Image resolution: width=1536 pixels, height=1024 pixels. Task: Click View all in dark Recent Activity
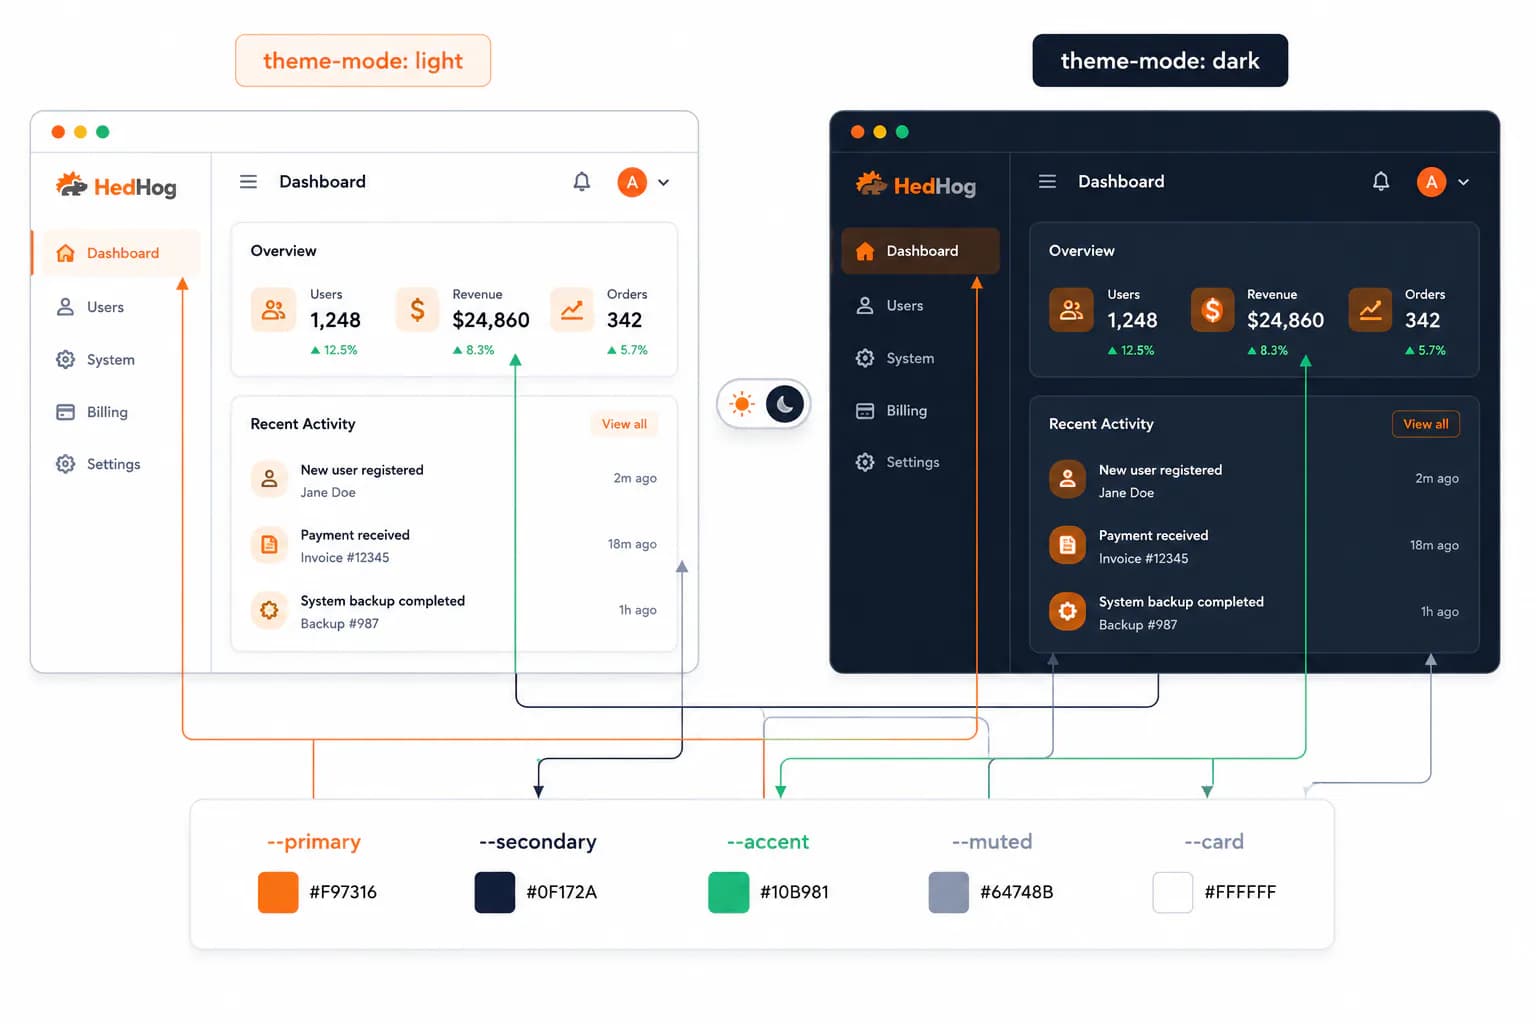click(1426, 424)
